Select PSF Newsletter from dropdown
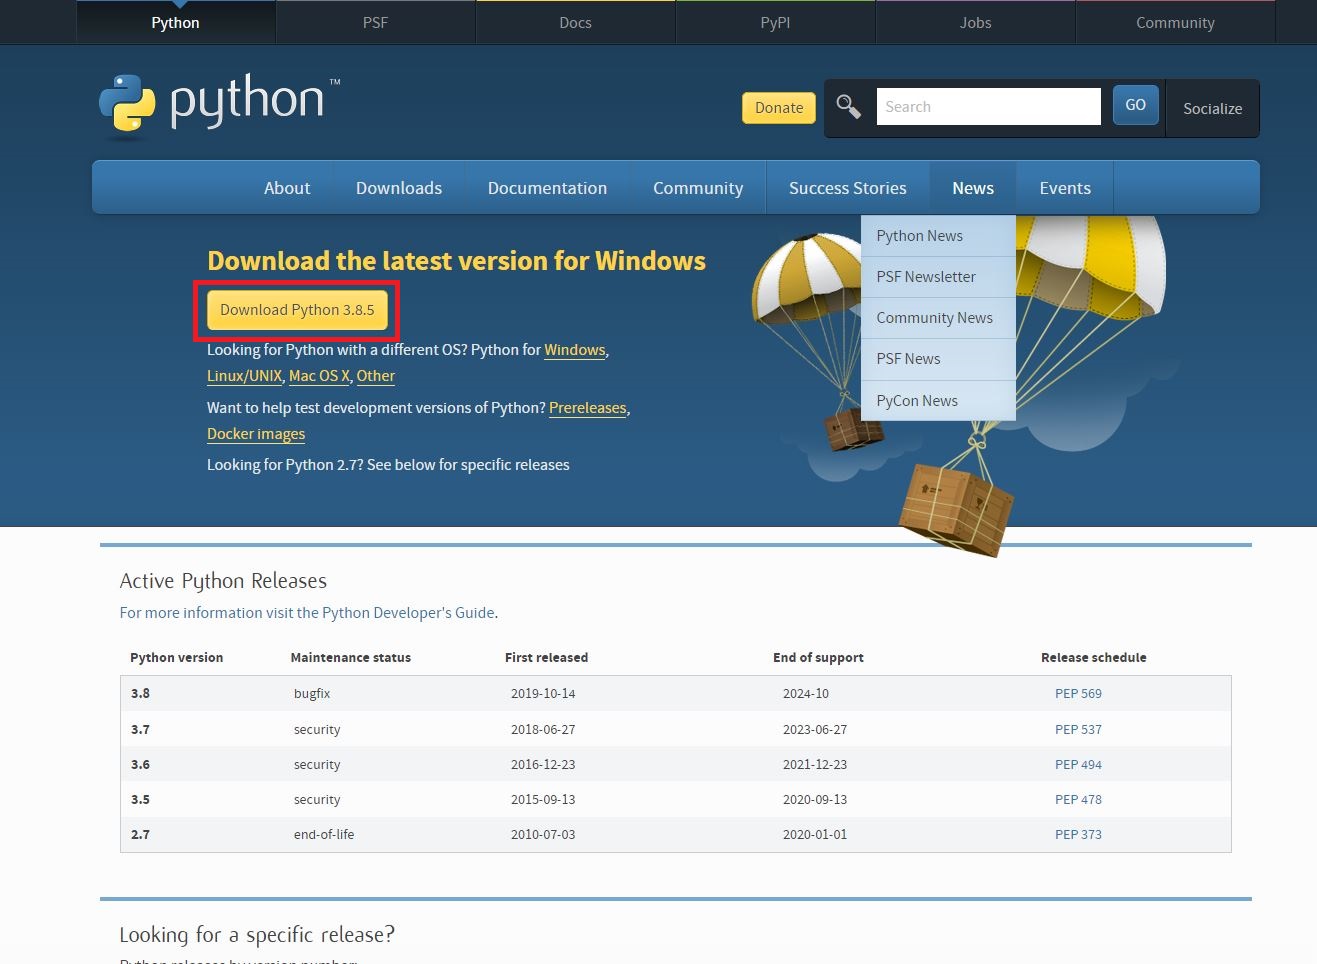Screen dimensions: 1317x964 click(938, 277)
